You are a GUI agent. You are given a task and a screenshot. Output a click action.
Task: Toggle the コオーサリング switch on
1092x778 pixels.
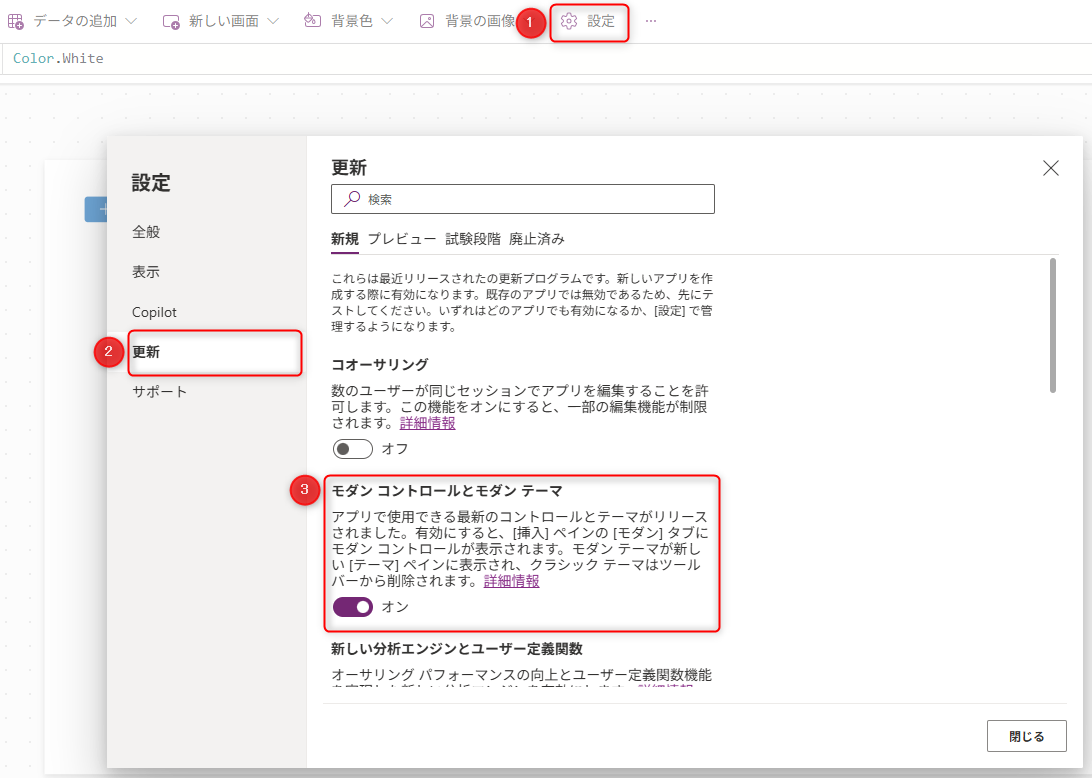click(352, 449)
